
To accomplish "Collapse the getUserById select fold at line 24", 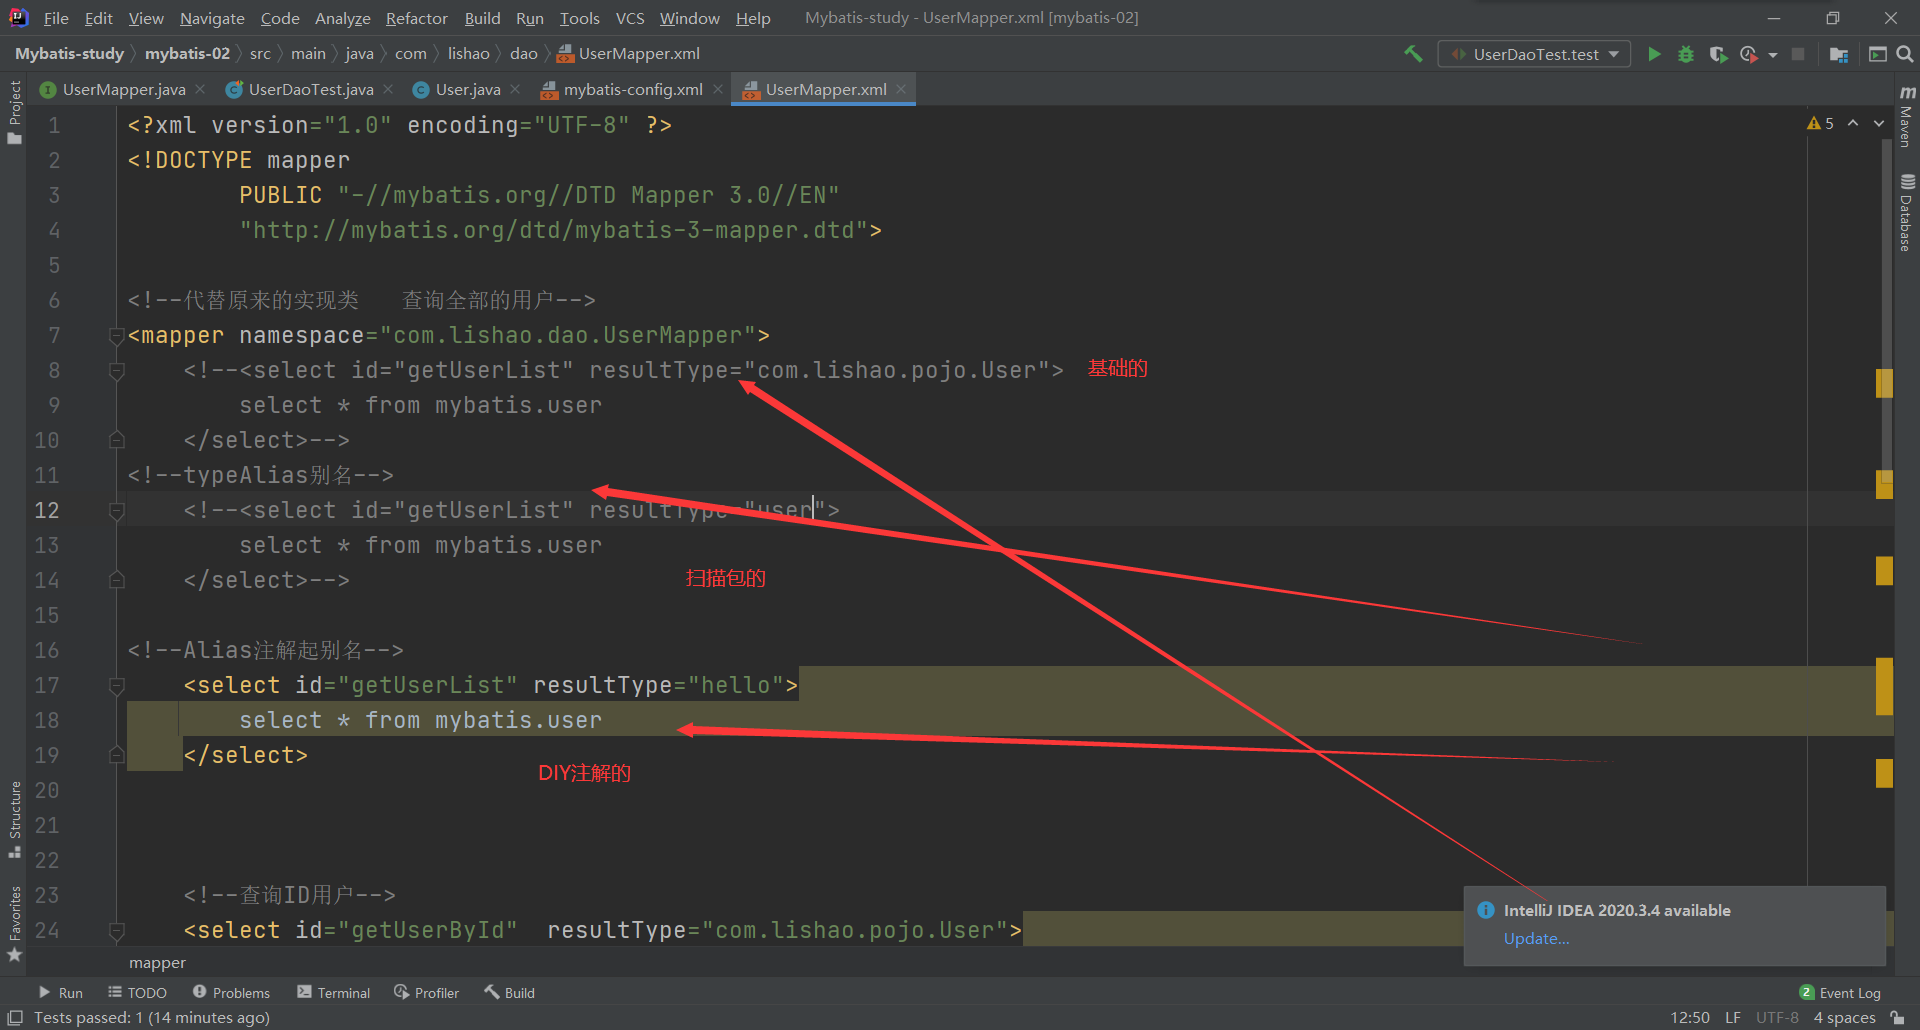I will tap(116, 931).
